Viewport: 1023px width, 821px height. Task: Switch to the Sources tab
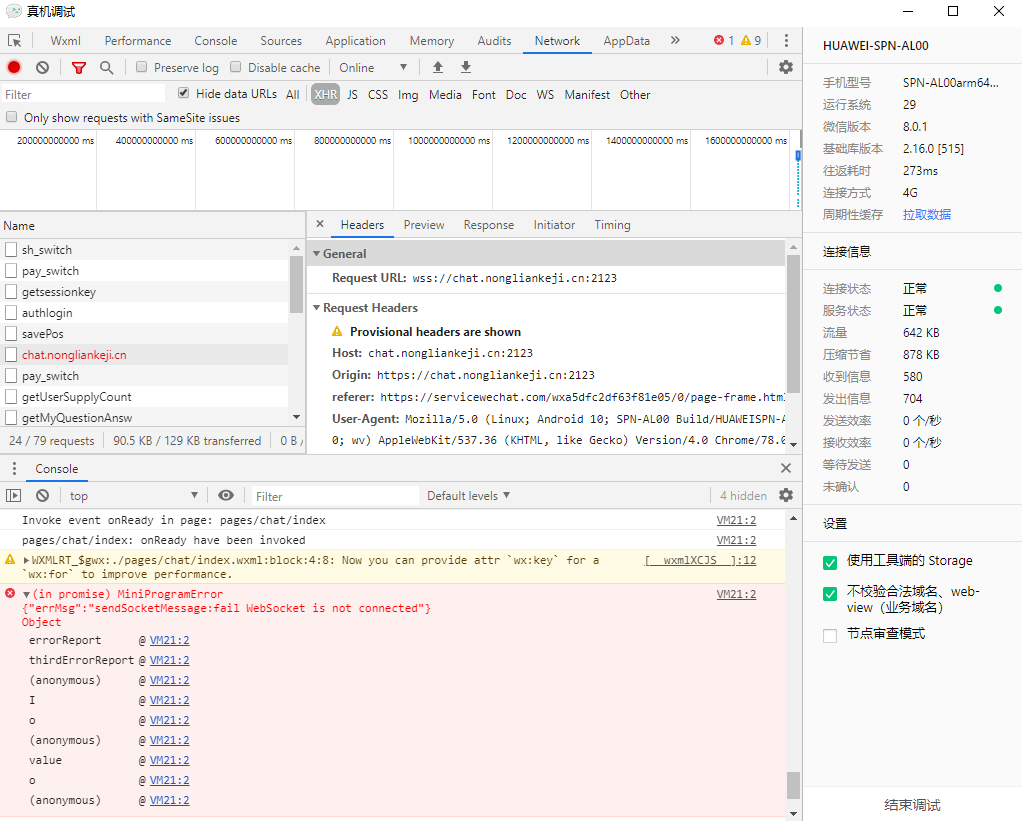pos(281,40)
